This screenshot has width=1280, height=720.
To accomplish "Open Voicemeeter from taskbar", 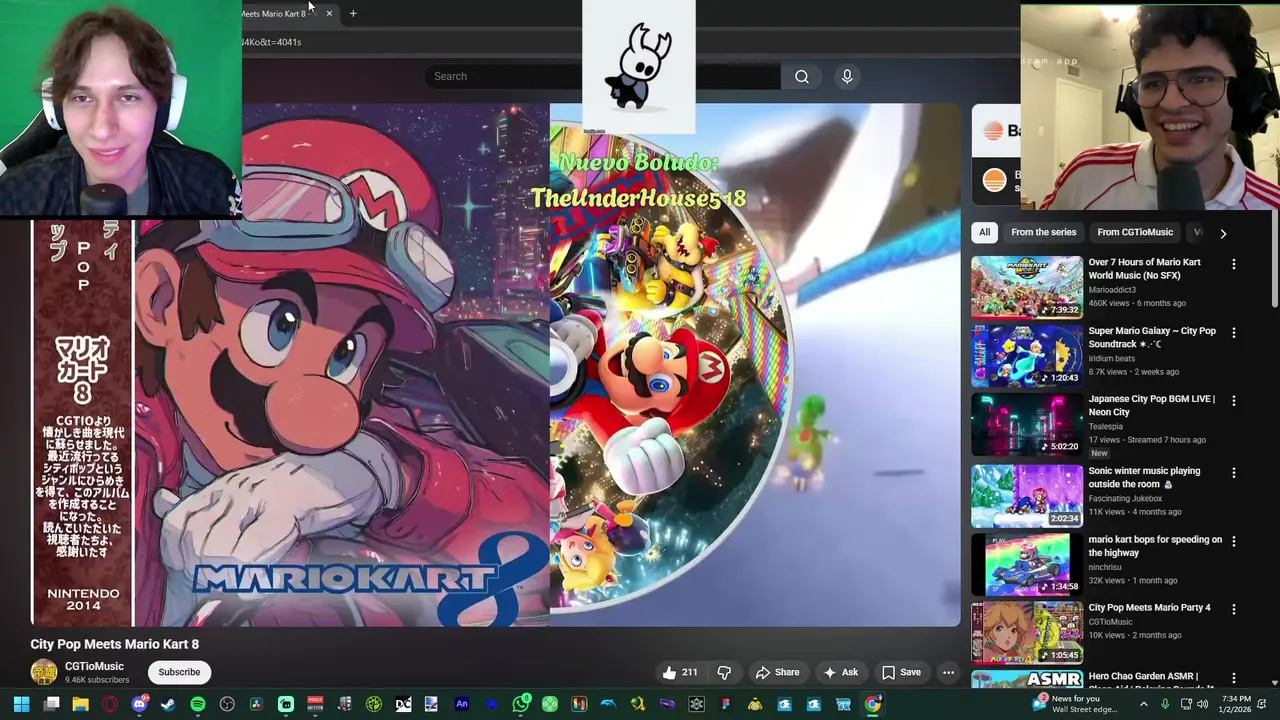I will 315,704.
